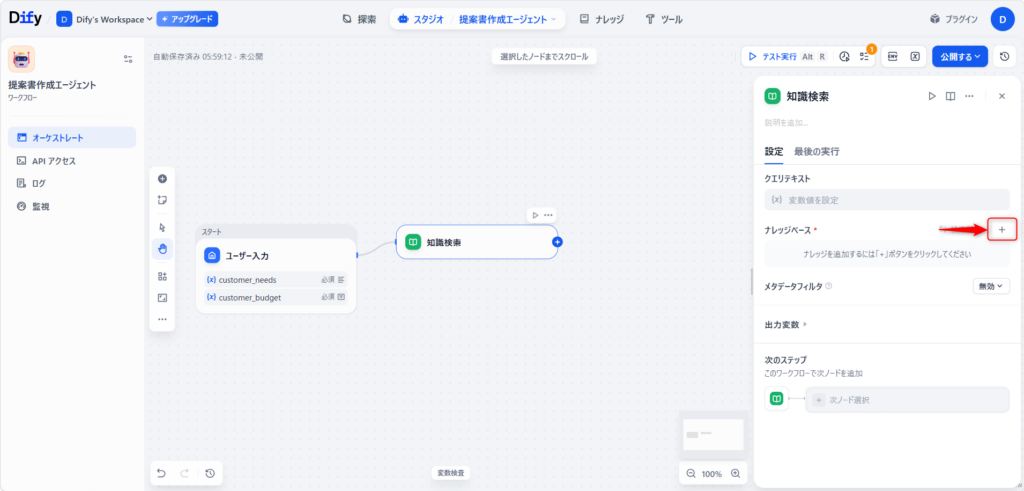The width and height of the screenshot is (1024, 491).
Task: Click the undo arrow icon
Action: [x=162, y=473]
